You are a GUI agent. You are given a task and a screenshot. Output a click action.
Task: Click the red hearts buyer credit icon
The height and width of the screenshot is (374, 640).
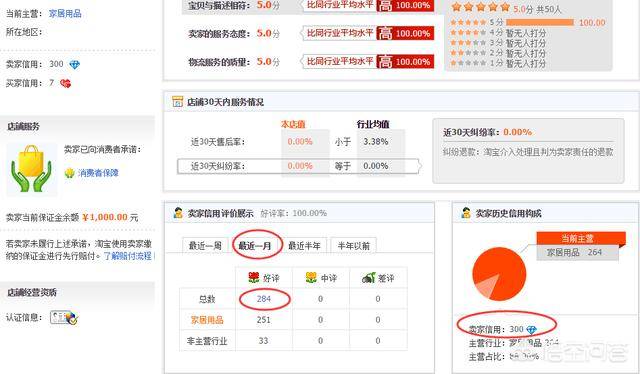[65, 84]
